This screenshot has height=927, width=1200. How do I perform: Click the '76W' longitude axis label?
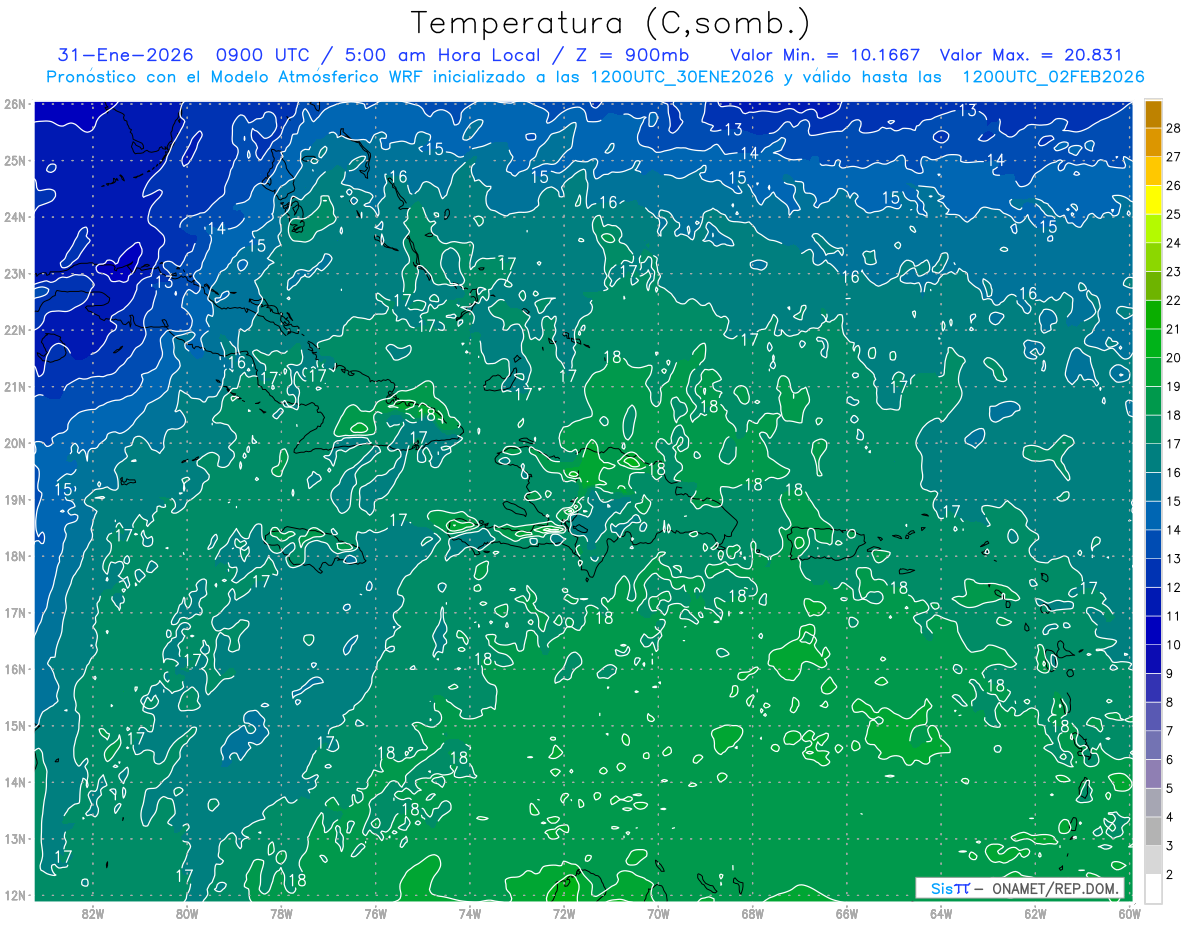[x=376, y=913]
